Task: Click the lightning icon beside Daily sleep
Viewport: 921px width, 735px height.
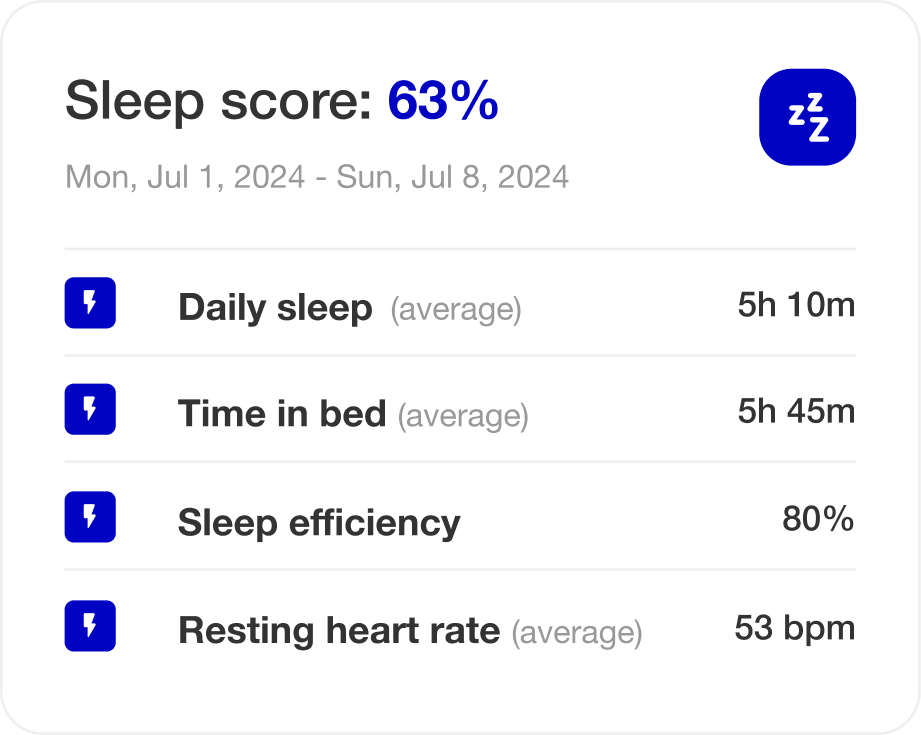Action: 90,303
